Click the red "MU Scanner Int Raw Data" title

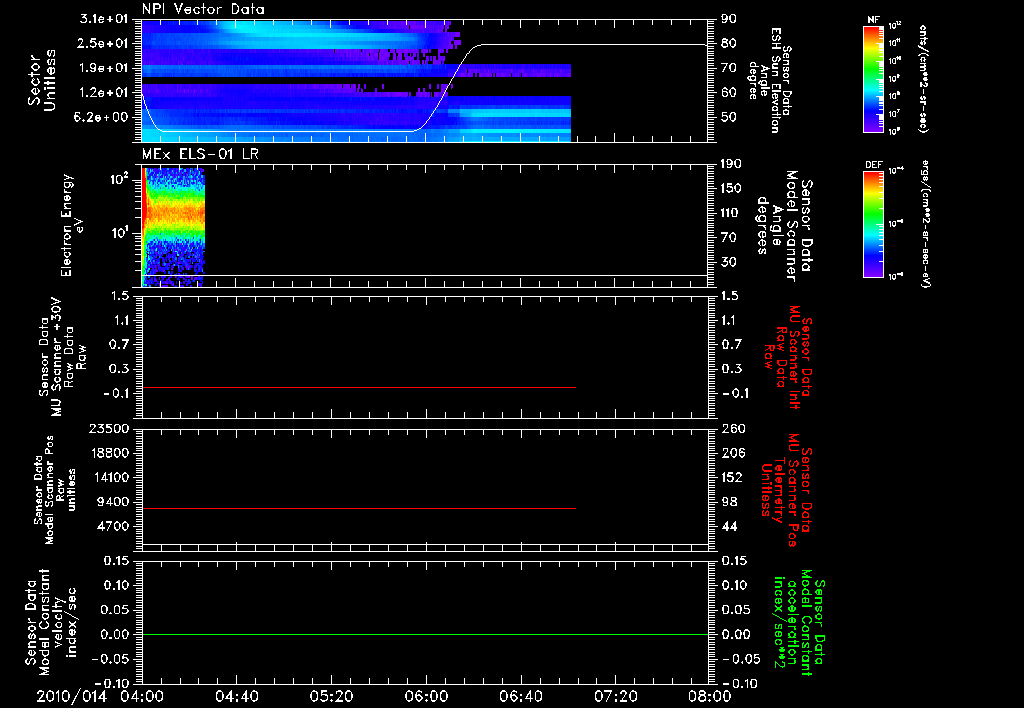click(788, 357)
